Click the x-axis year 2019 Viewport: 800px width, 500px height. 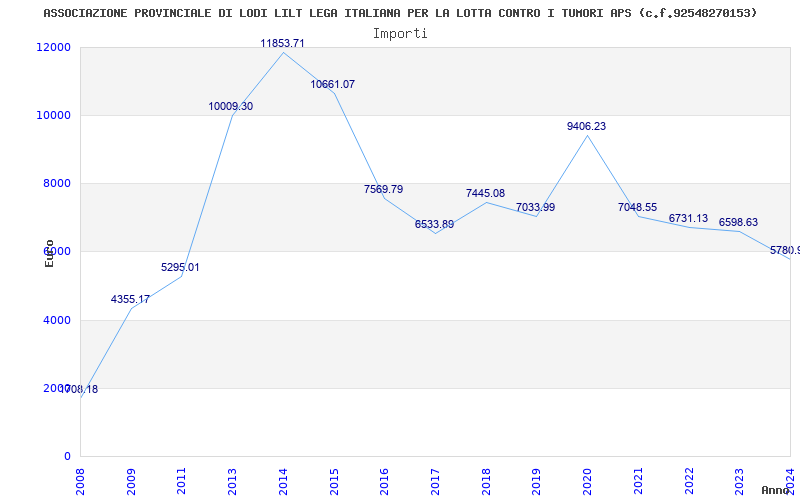536,481
